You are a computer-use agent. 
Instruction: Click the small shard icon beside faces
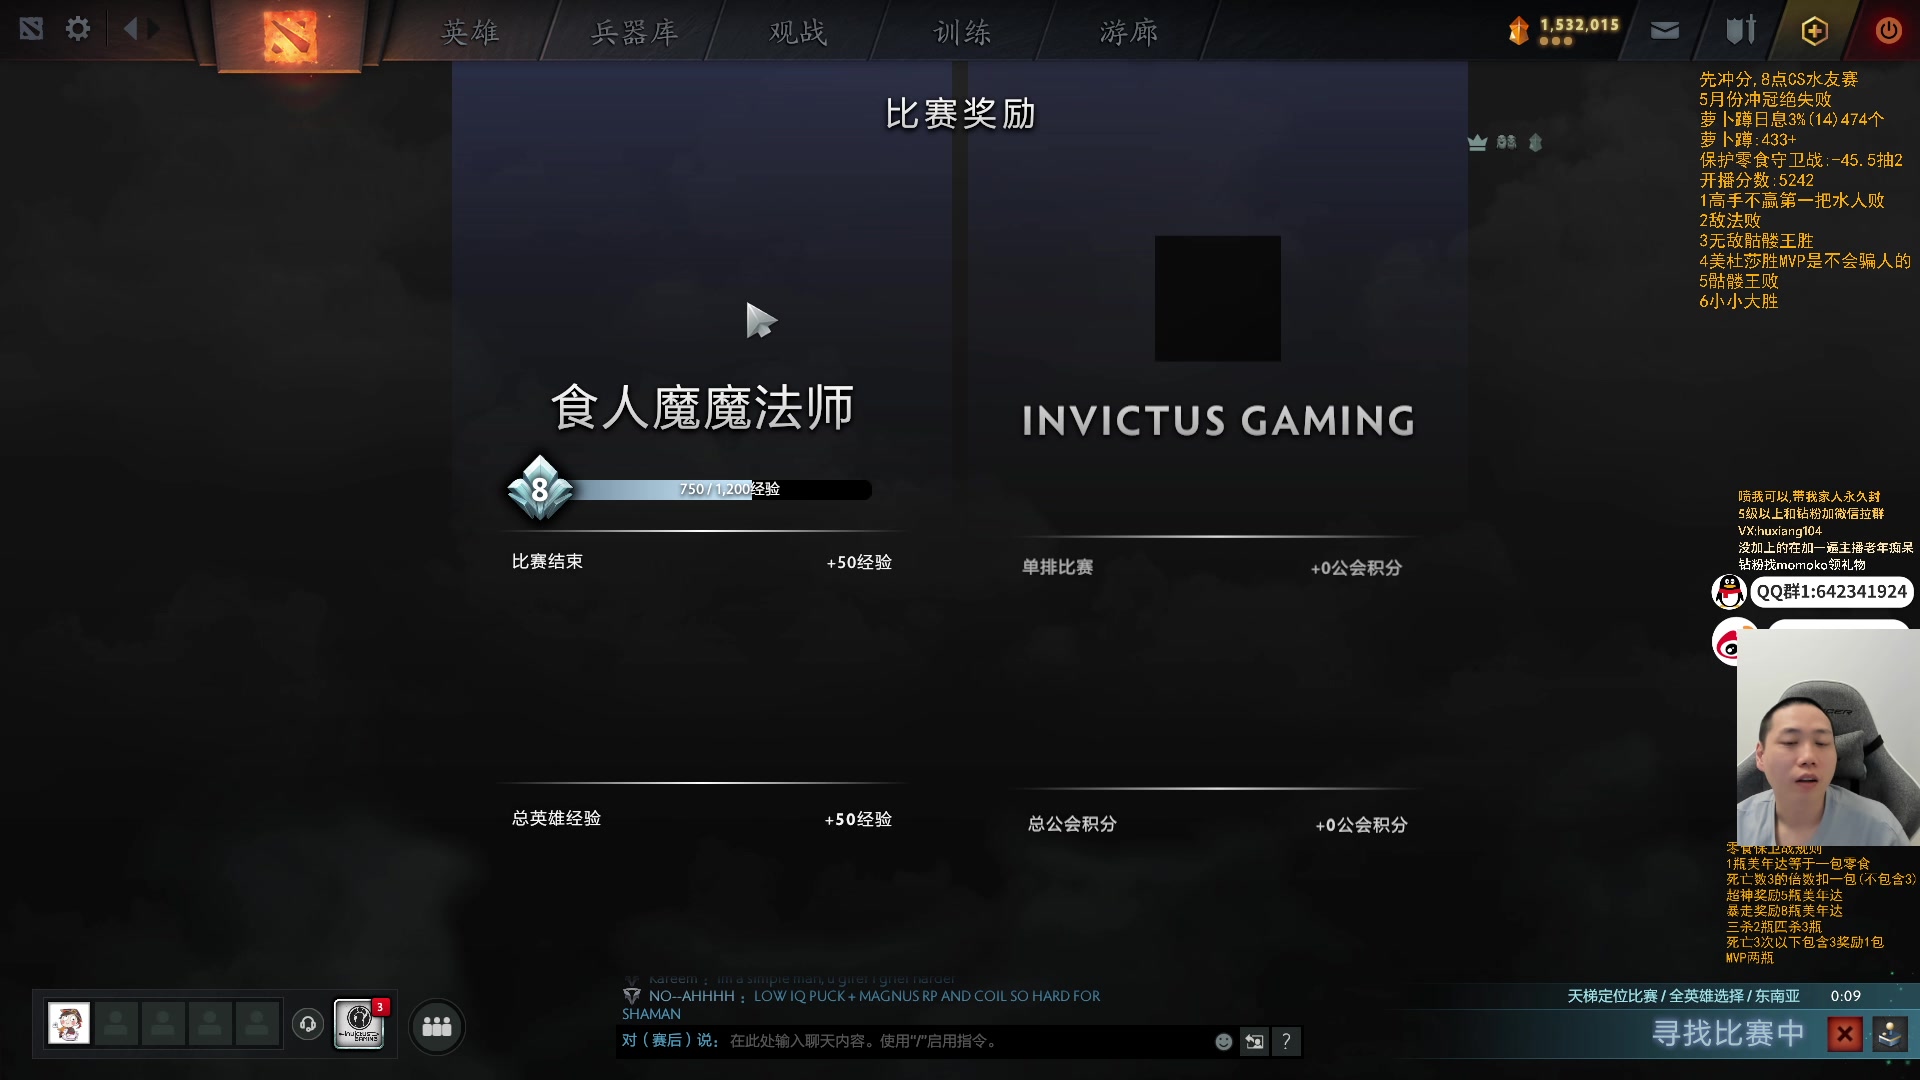[1535, 143]
